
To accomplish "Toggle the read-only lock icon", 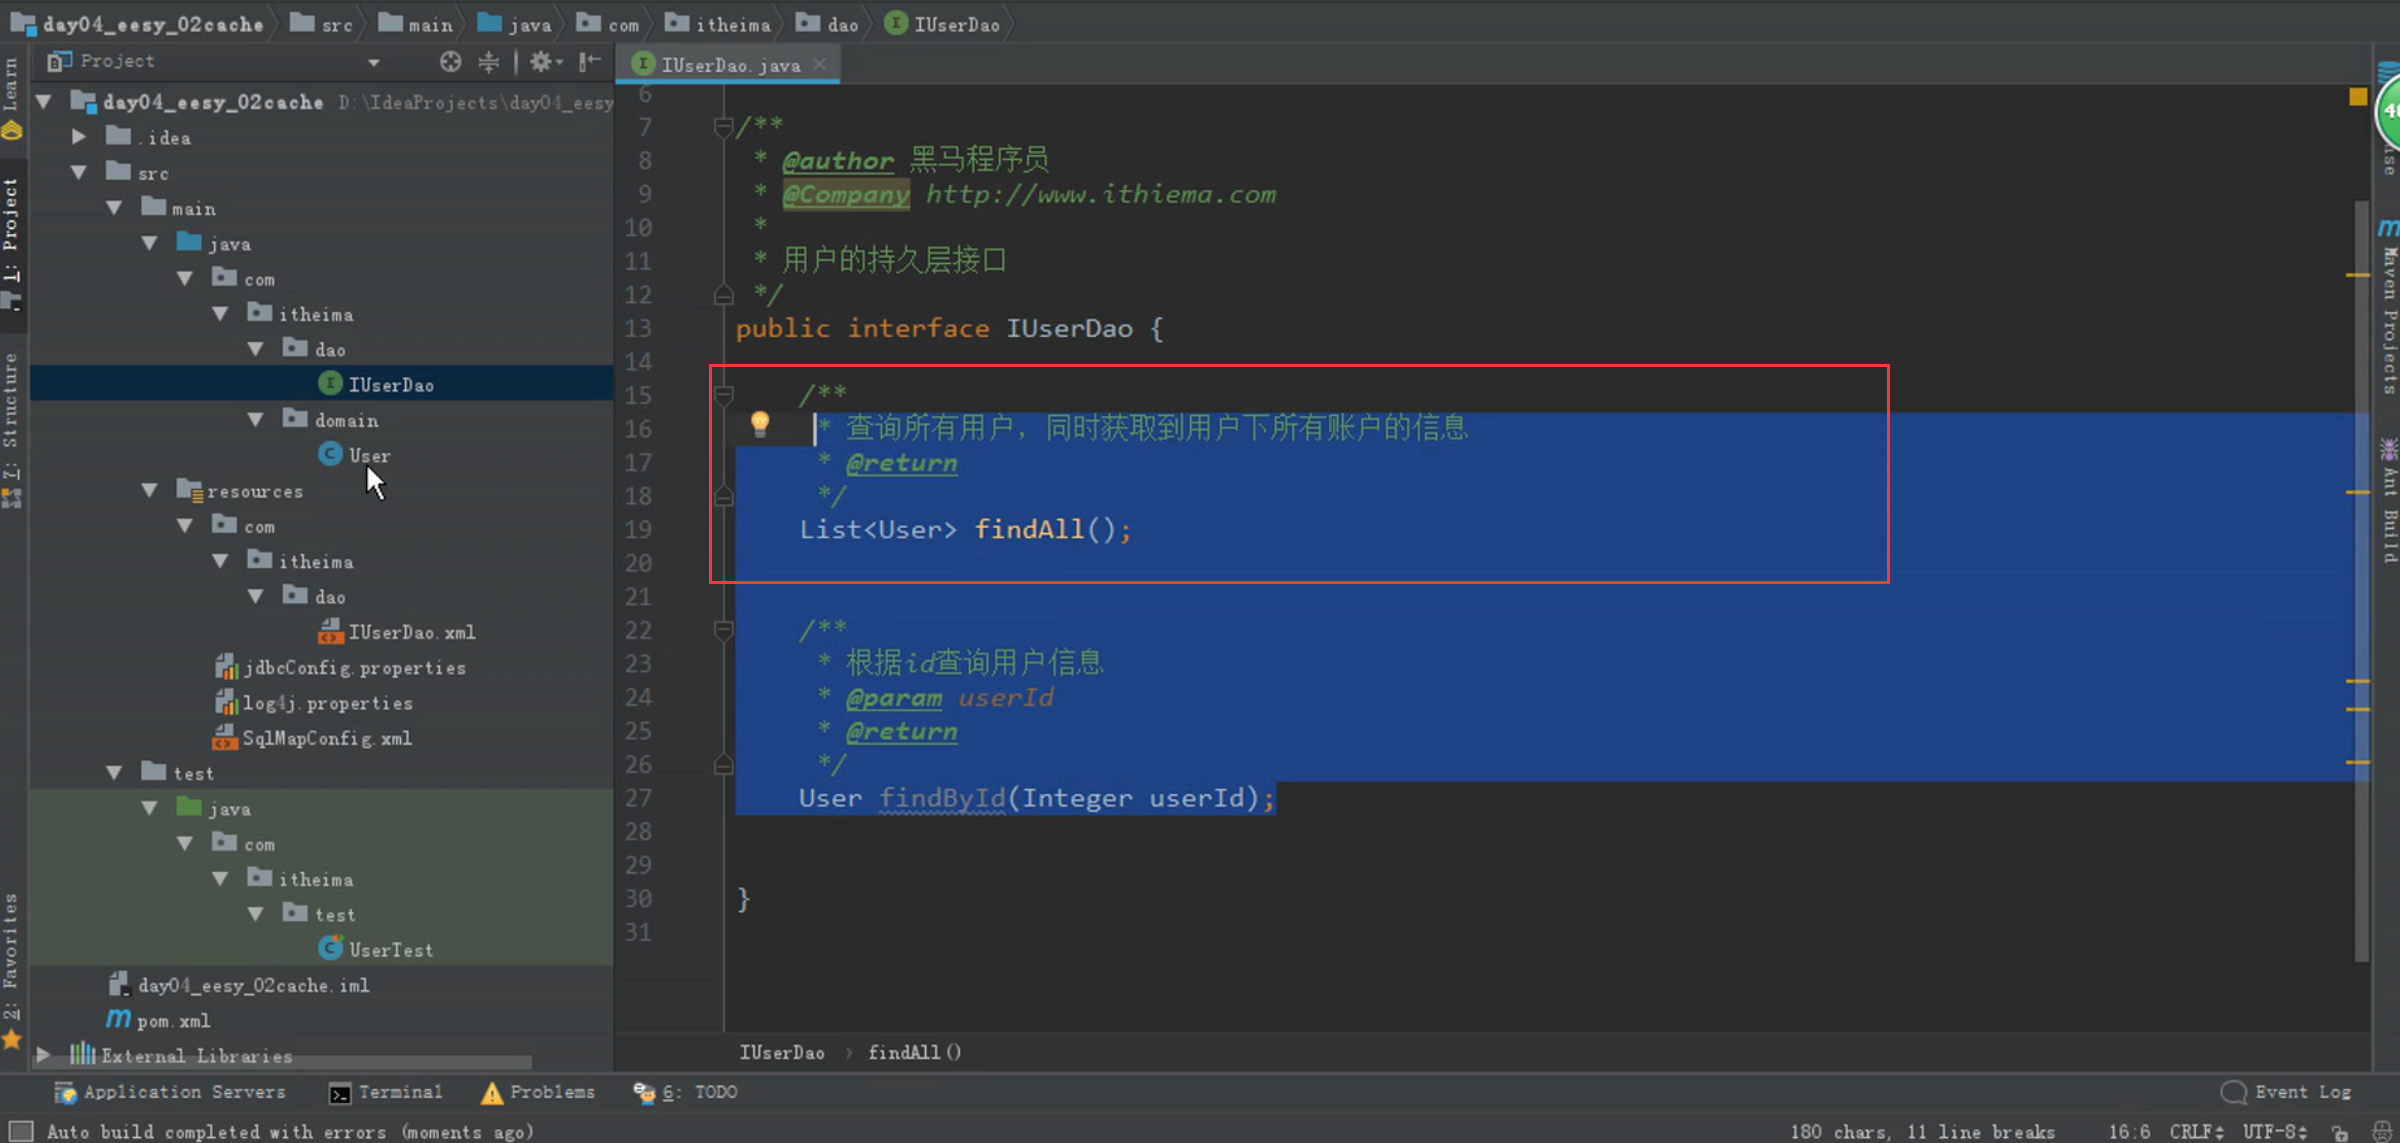I will [x=2339, y=1132].
